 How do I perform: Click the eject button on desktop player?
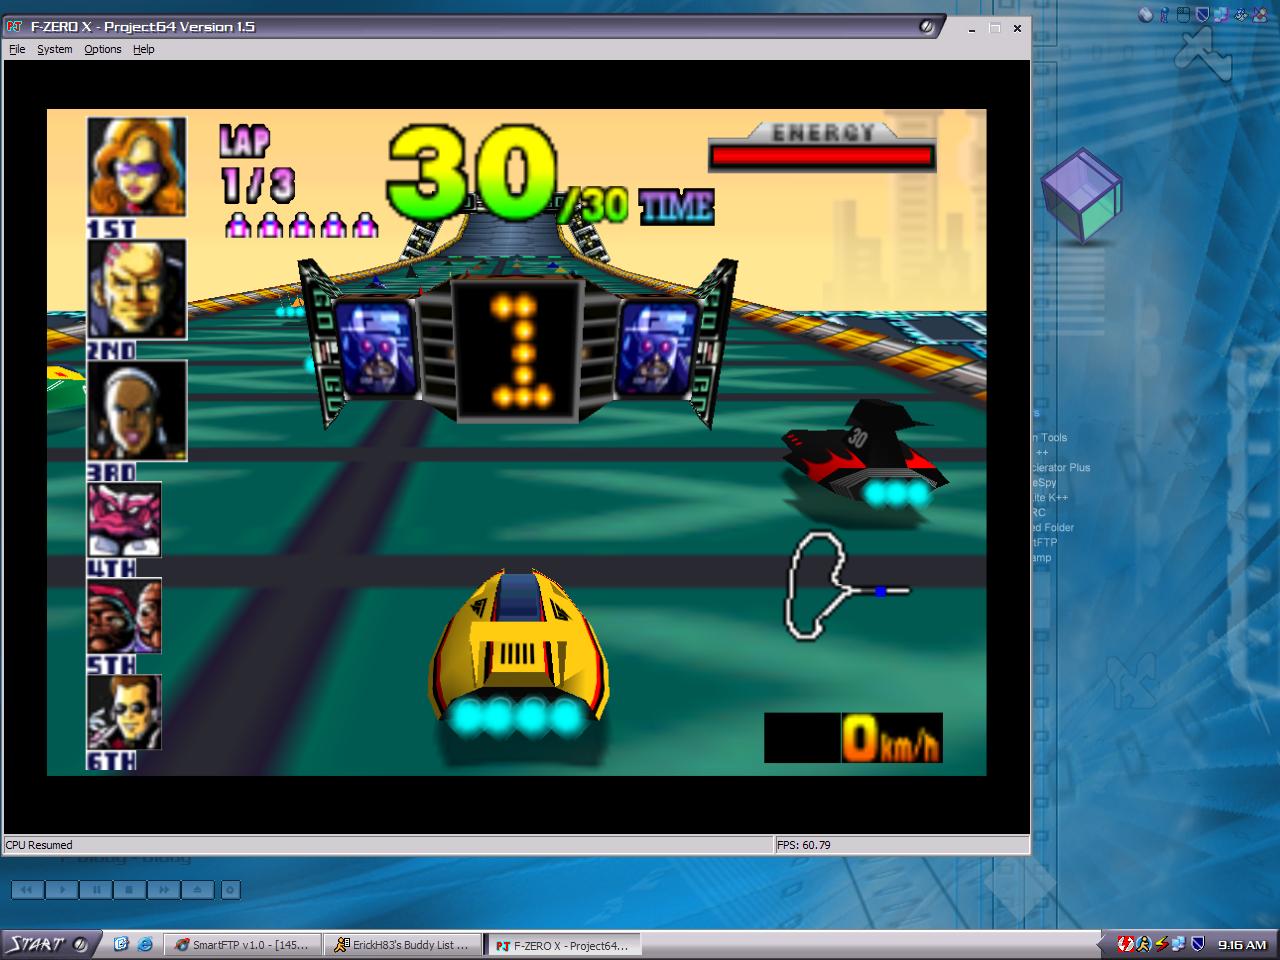tap(198, 889)
